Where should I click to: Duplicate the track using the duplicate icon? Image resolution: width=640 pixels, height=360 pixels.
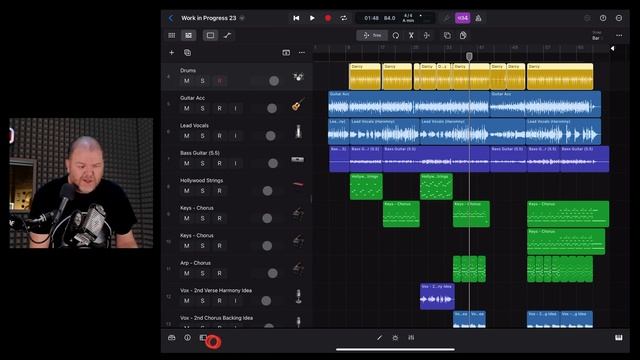[x=187, y=53]
